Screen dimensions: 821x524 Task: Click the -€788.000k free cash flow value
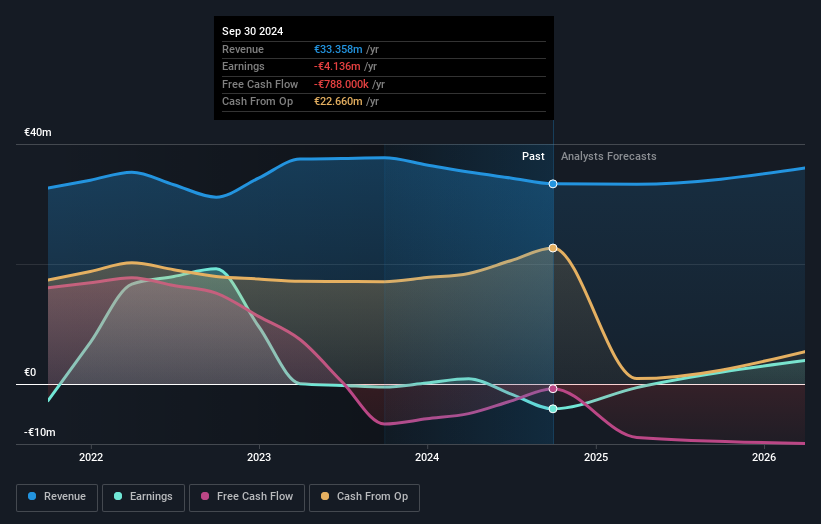click(341, 84)
